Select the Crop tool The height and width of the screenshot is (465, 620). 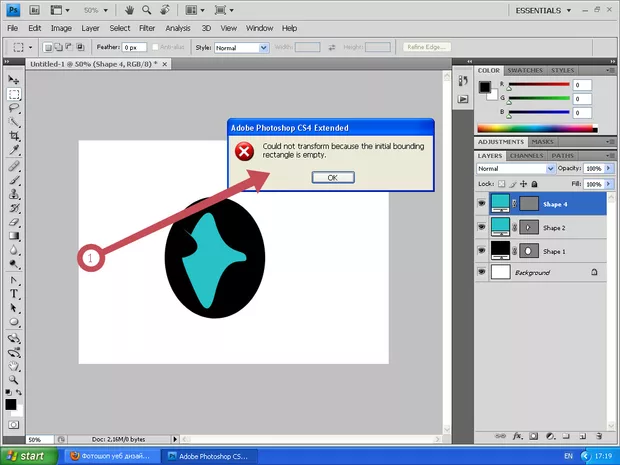coord(14,135)
